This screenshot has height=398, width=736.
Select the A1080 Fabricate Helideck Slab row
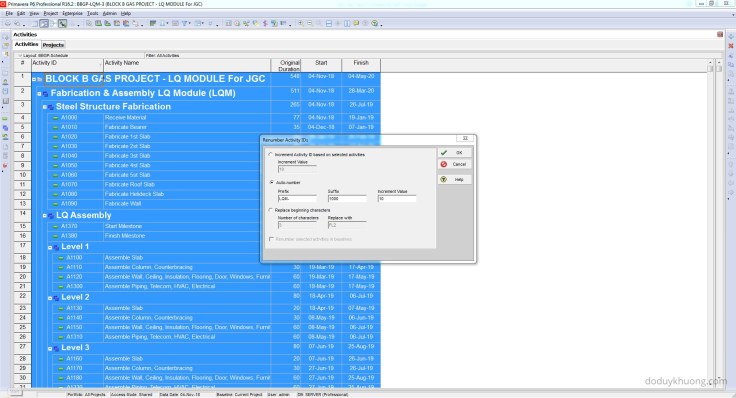pos(146,194)
